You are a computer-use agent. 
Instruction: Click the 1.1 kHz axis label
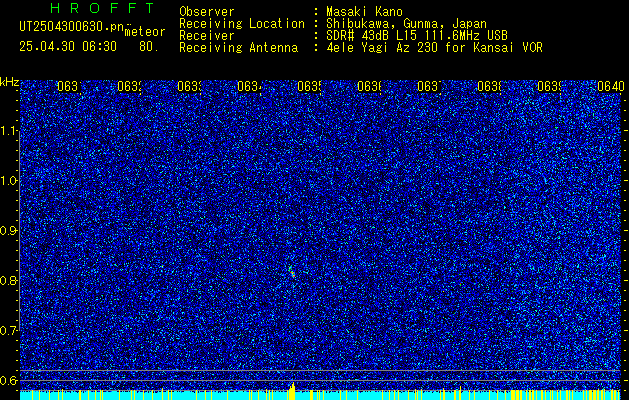9,130
